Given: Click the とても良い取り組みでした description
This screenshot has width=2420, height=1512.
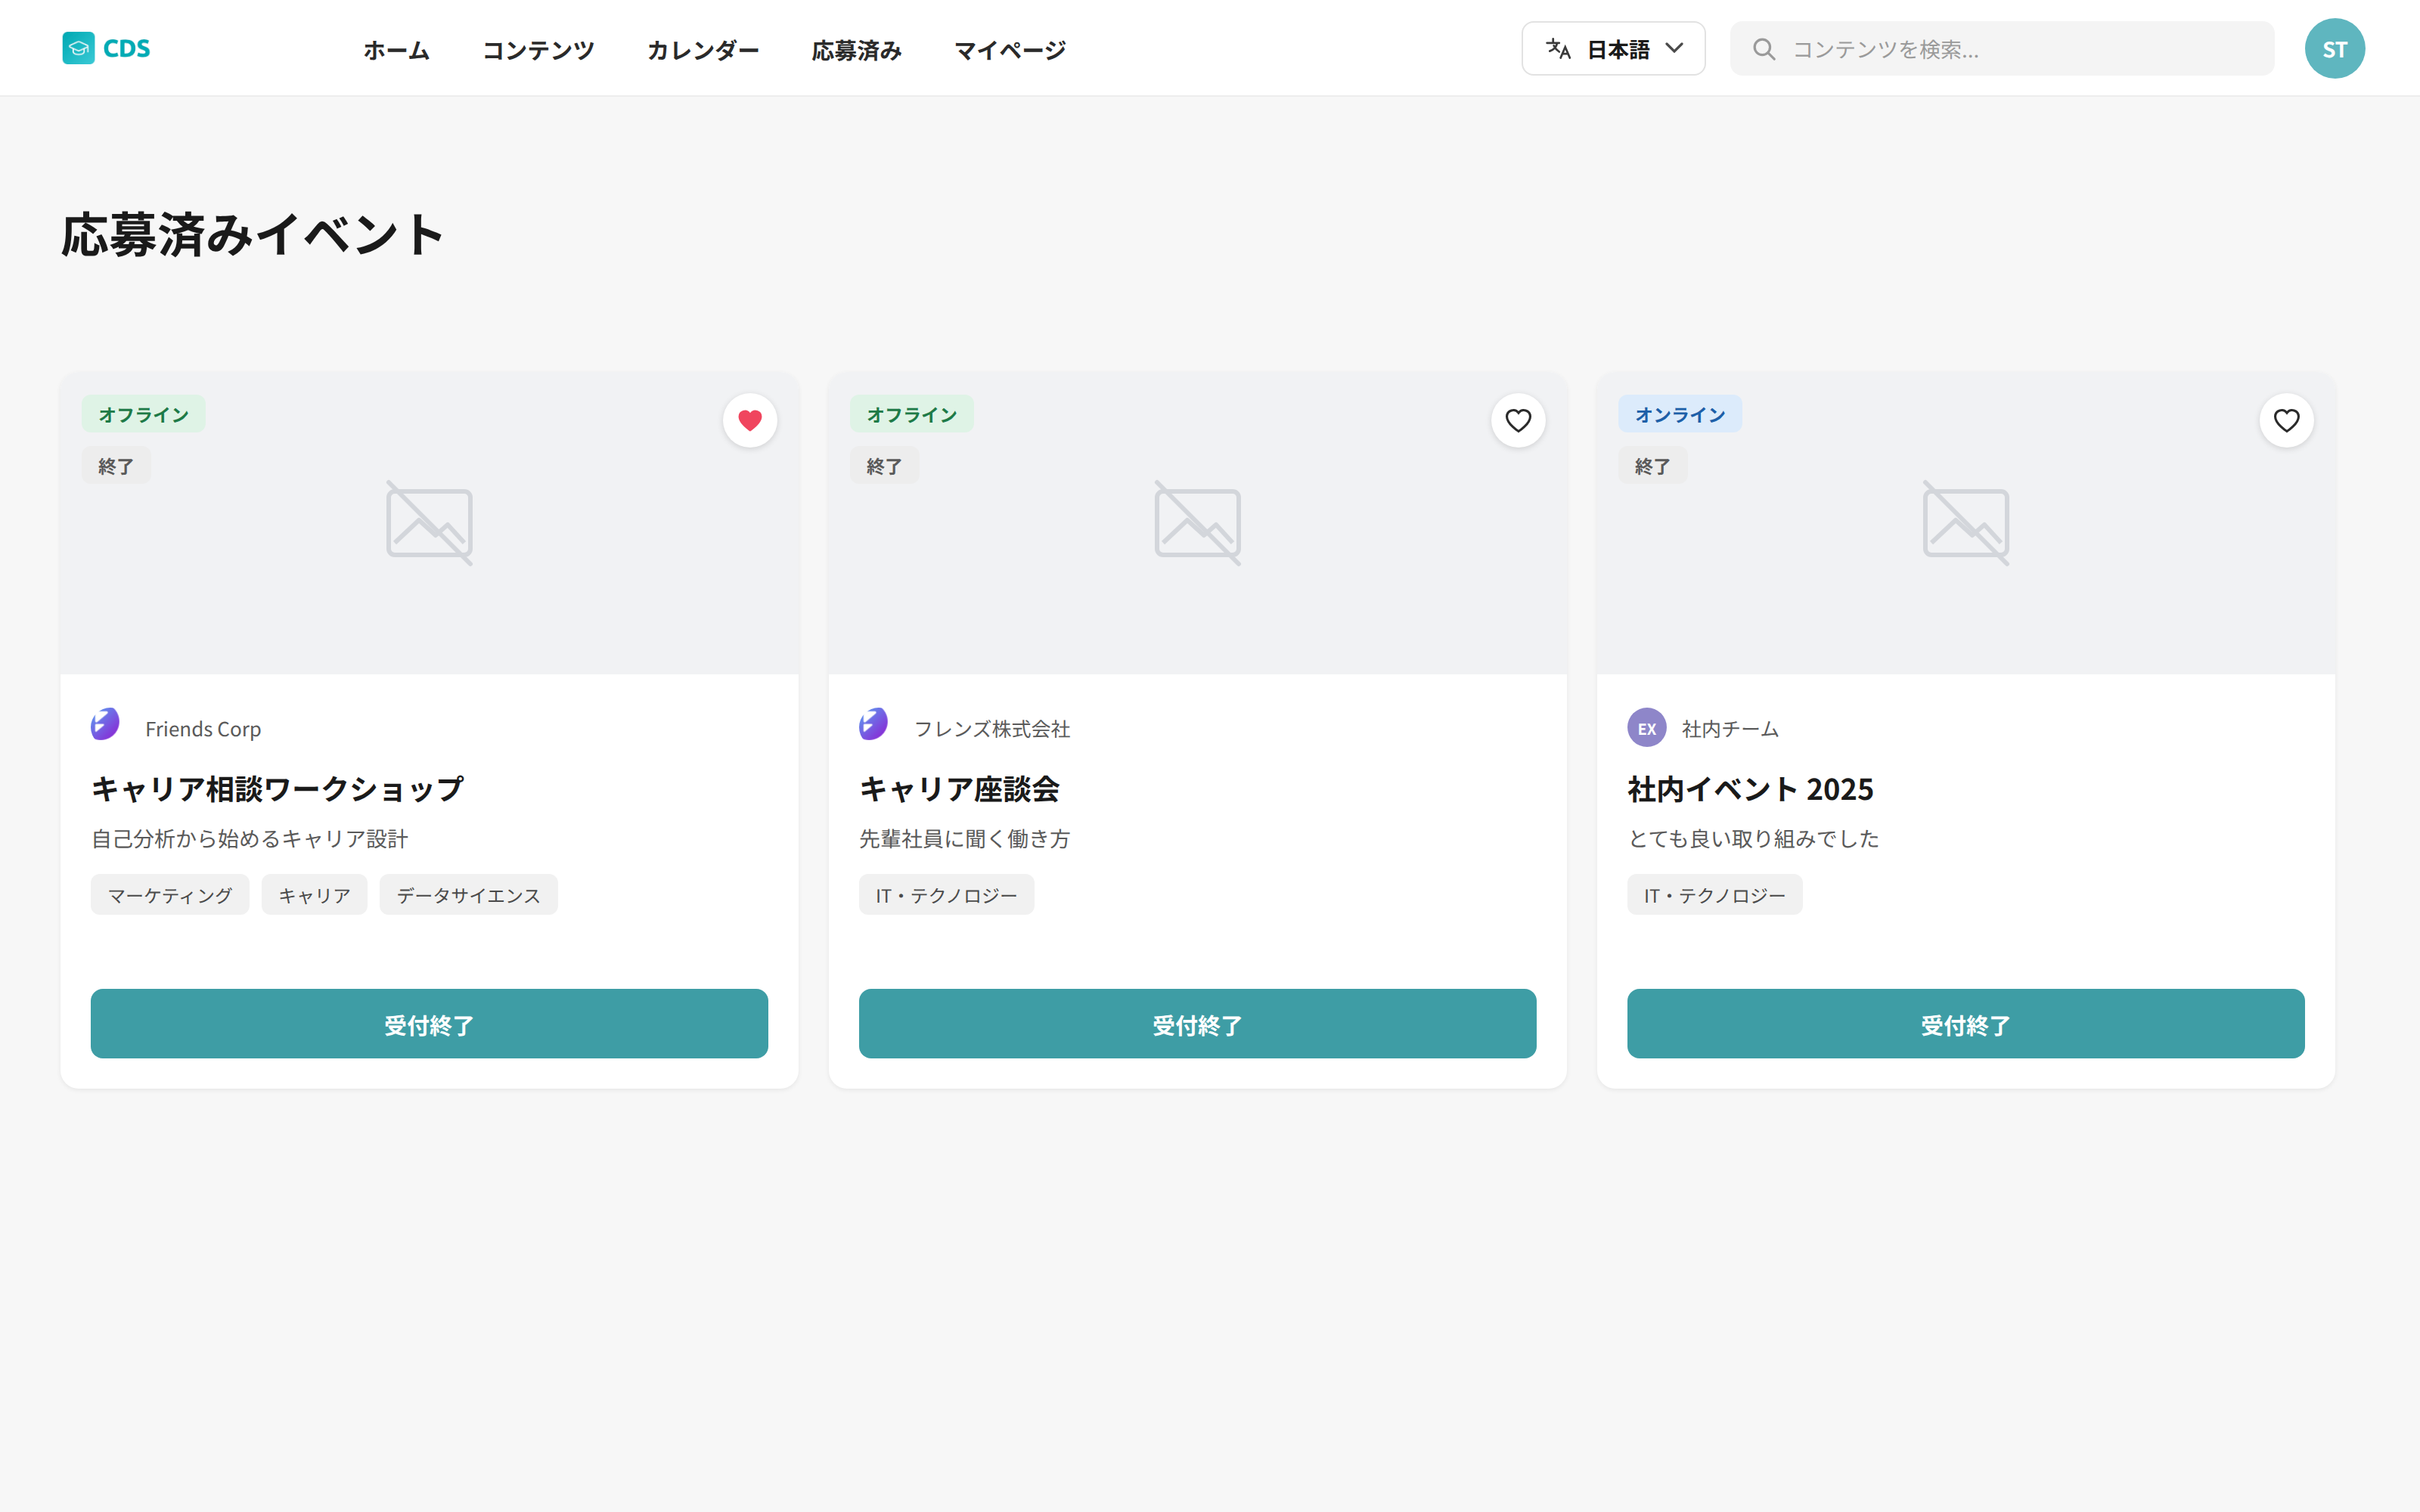Looking at the screenshot, I should pos(1754,839).
